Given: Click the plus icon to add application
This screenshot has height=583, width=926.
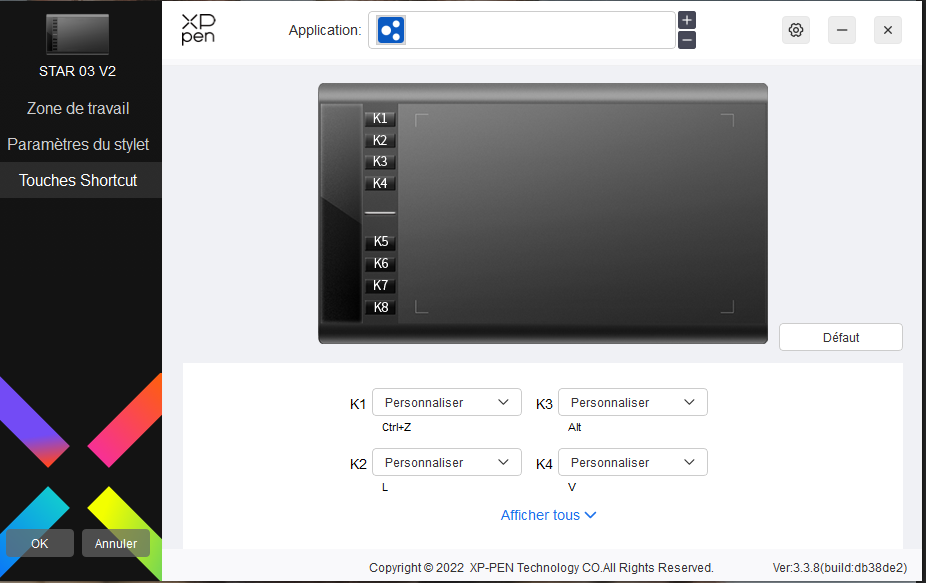Looking at the screenshot, I should pyautogui.click(x=686, y=20).
